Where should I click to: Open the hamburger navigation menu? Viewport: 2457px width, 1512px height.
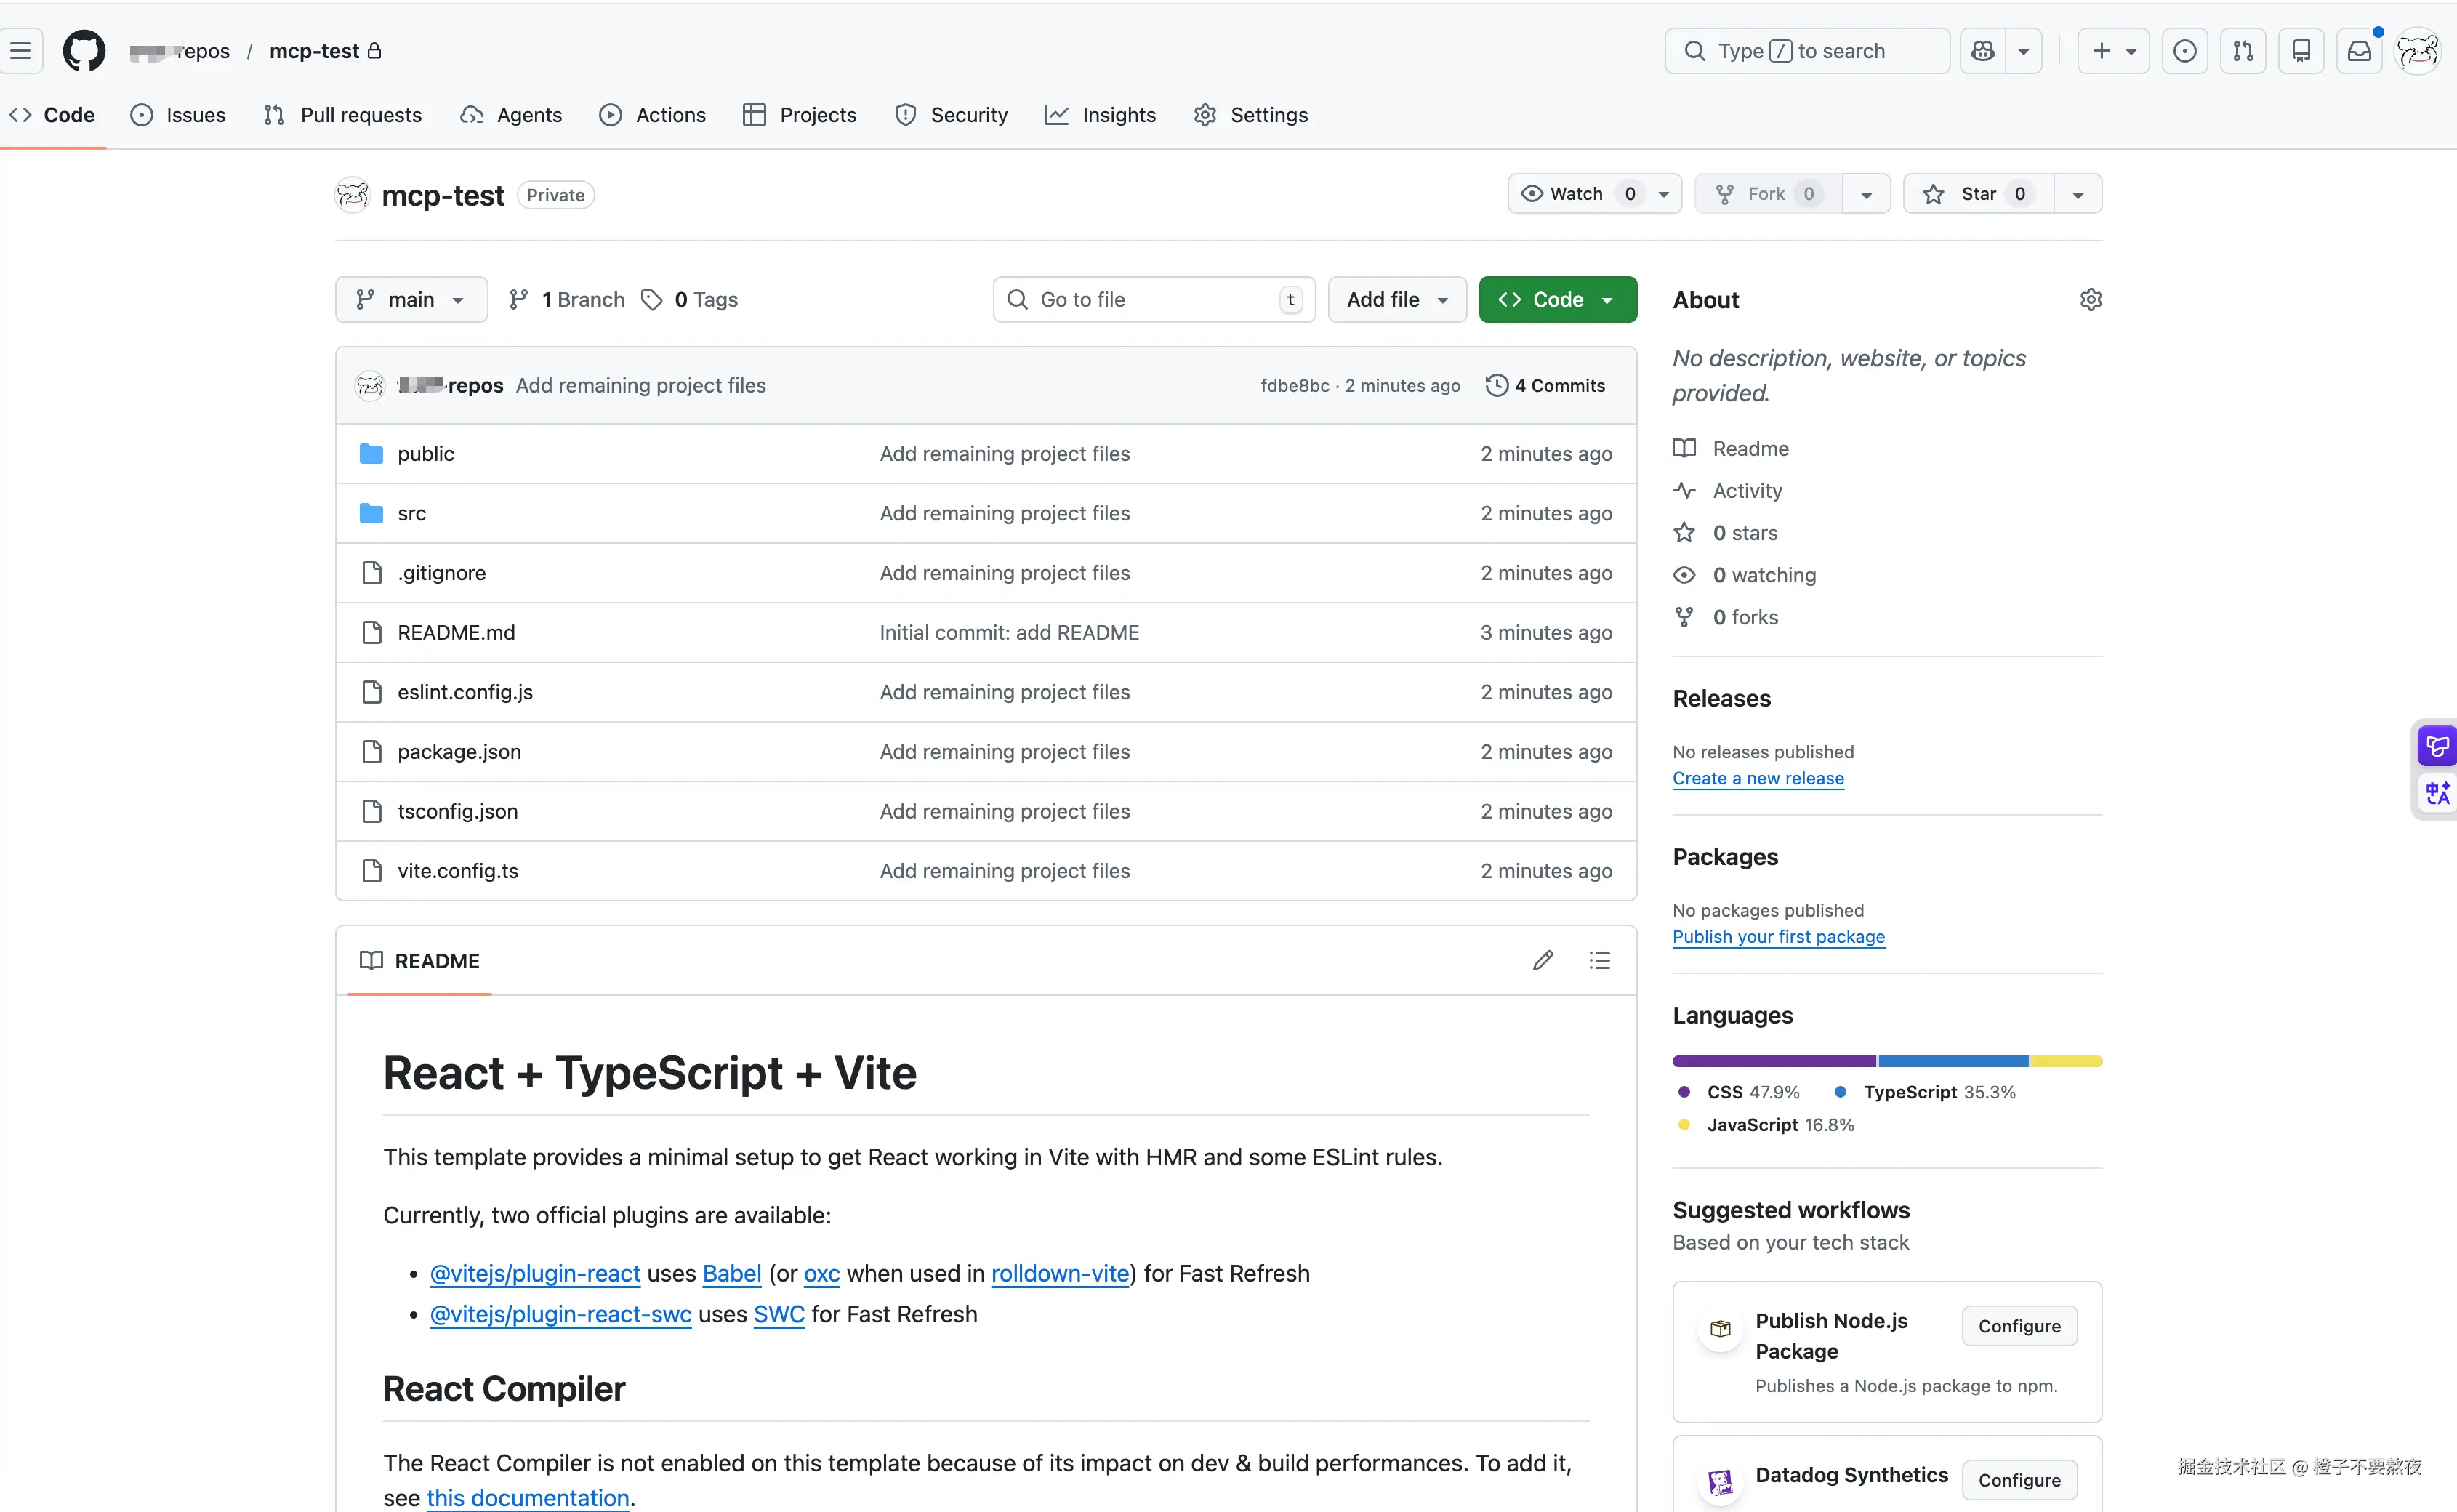point(21,51)
